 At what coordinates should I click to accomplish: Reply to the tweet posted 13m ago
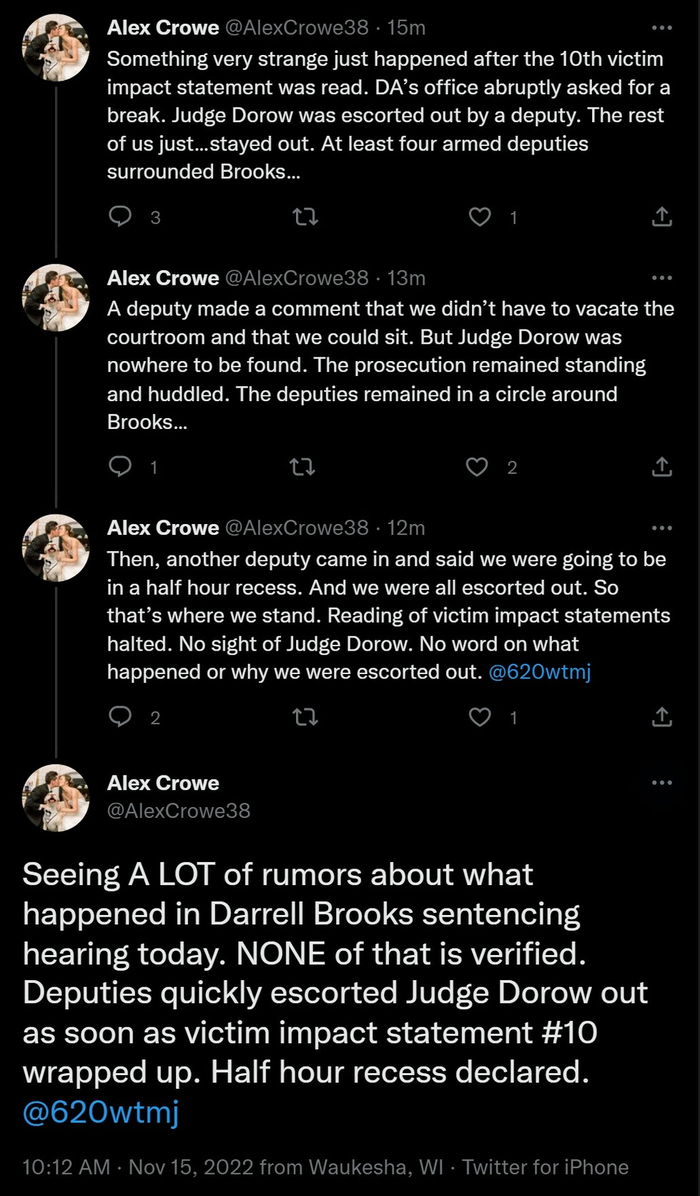(x=122, y=466)
